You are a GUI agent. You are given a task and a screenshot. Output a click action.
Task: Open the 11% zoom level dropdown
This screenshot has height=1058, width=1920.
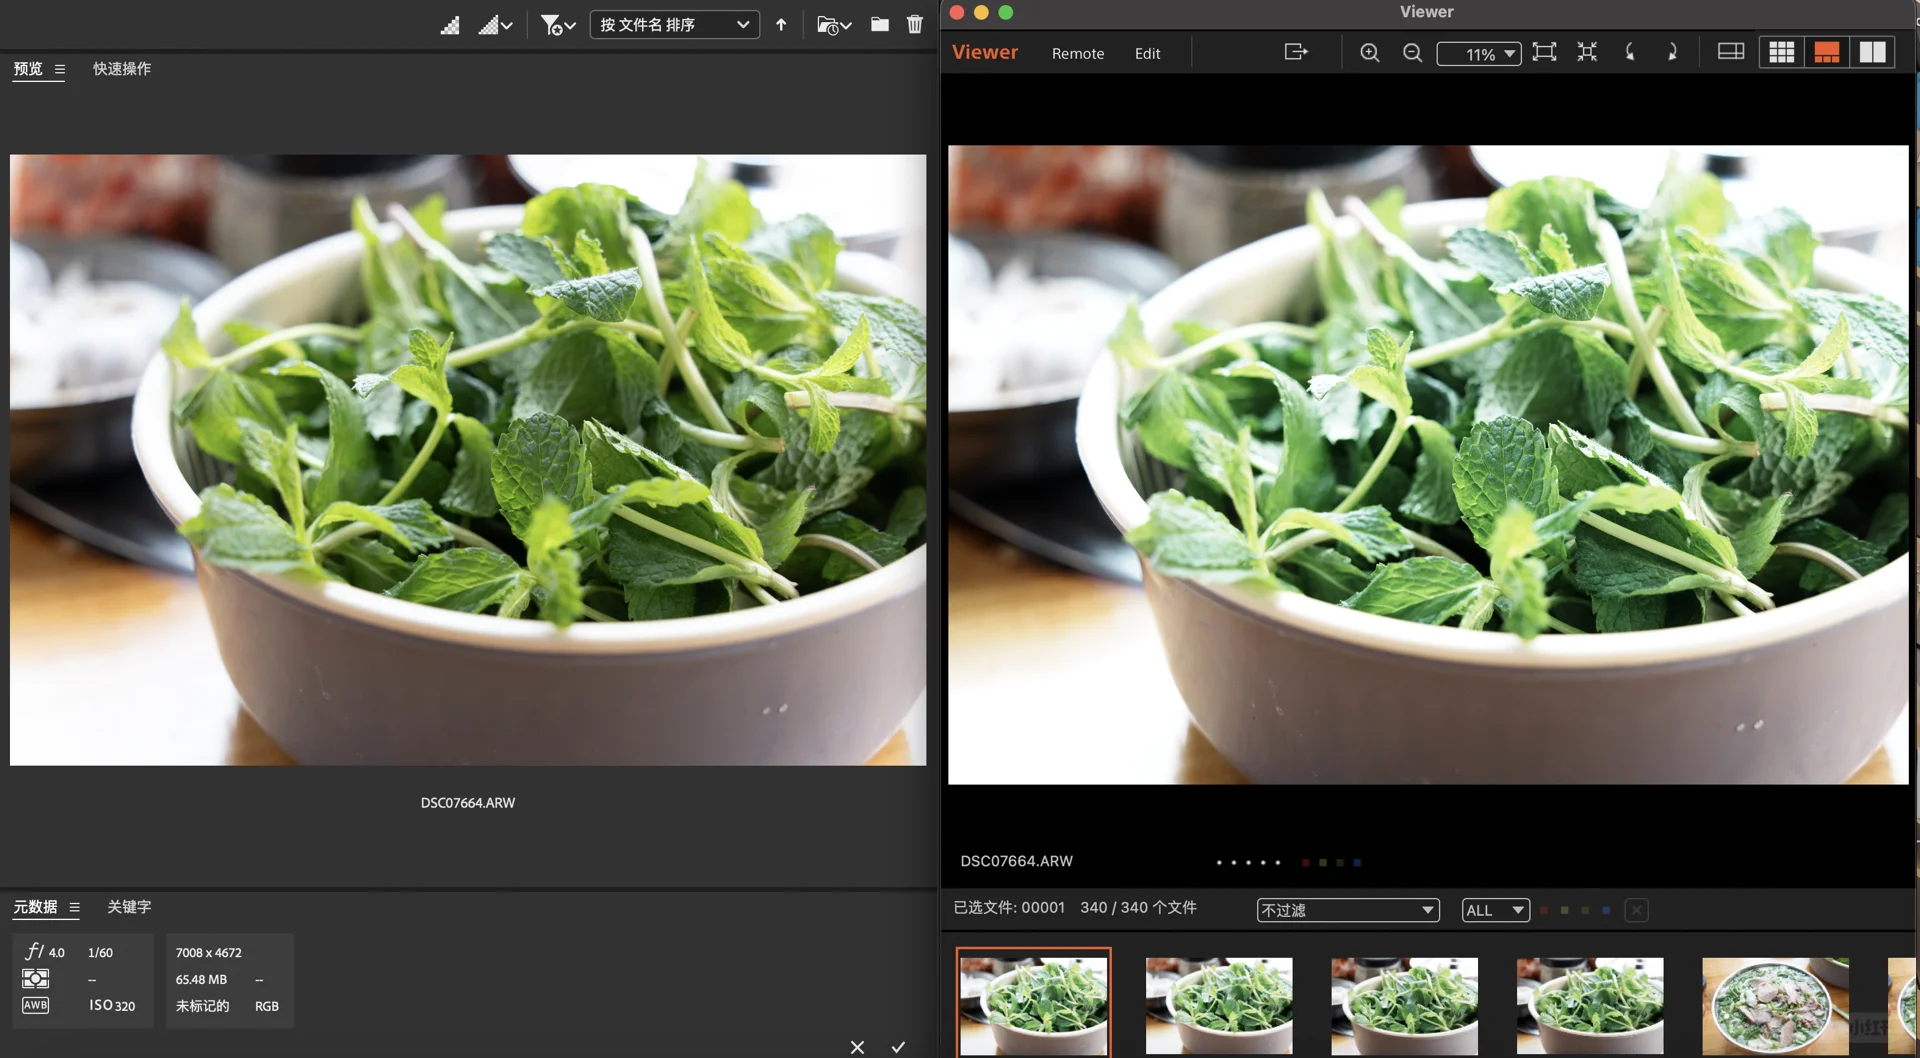[1479, 54]
